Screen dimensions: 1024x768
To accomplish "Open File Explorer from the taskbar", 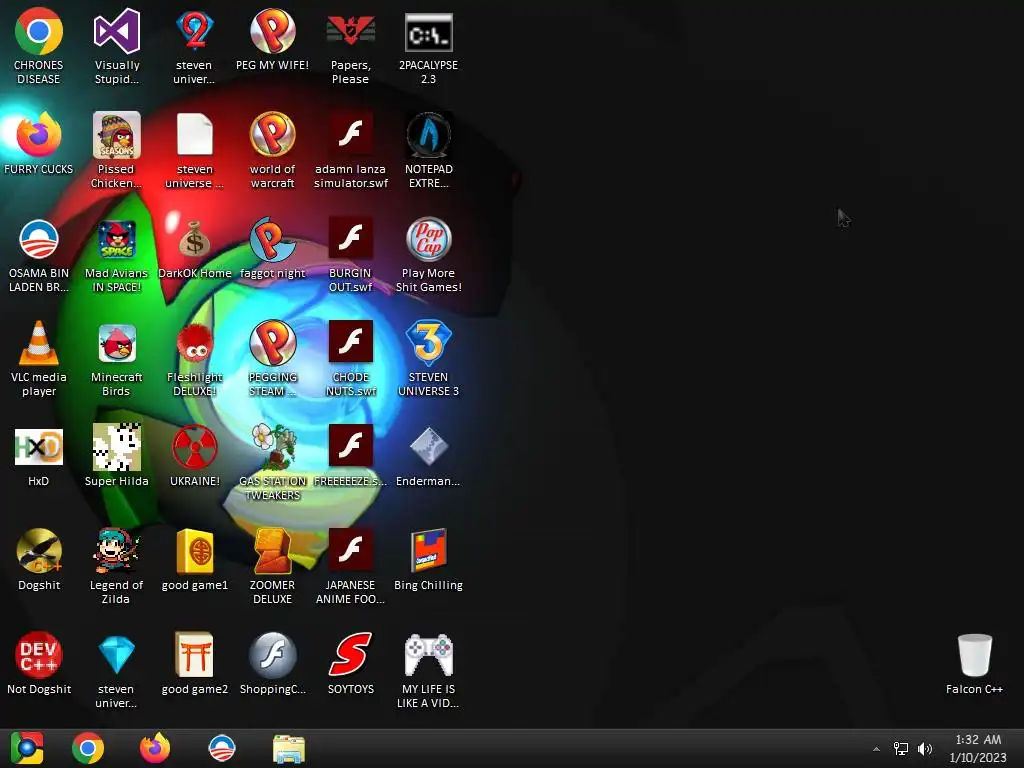I will pos(289,748).
